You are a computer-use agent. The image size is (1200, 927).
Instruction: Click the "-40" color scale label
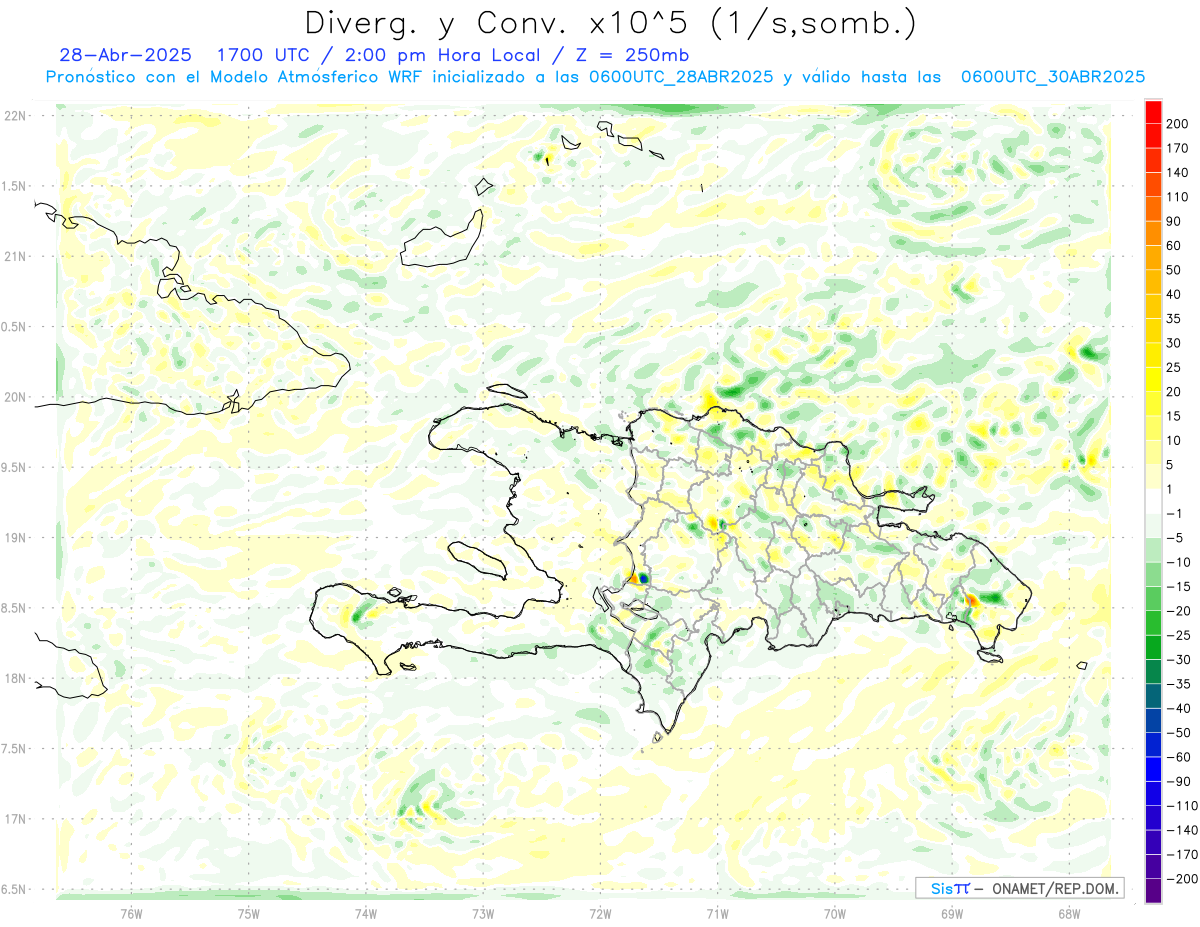[x=1177, y=708]
